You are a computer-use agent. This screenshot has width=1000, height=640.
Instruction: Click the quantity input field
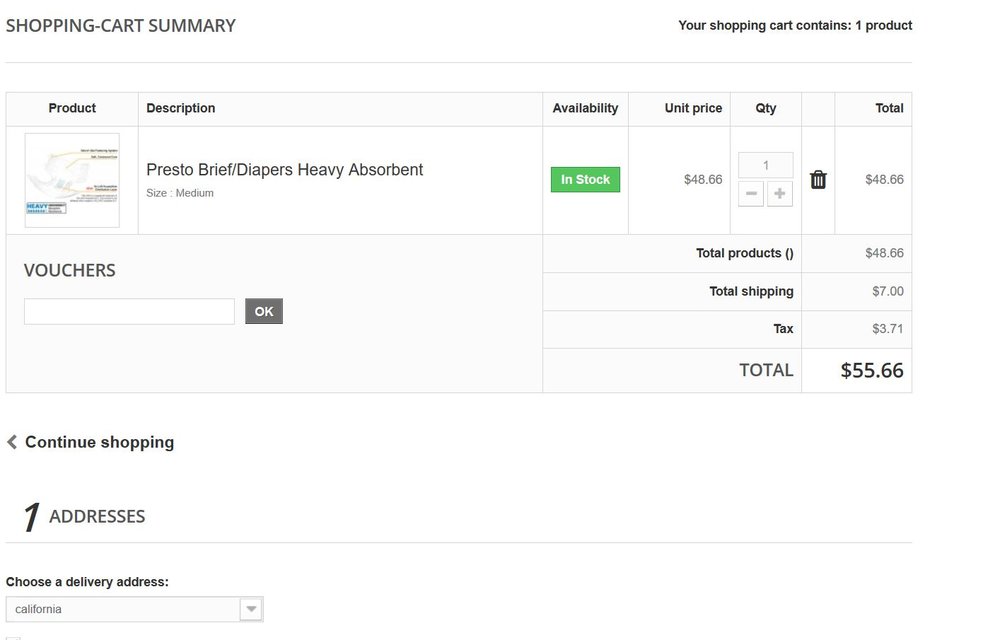766,165
